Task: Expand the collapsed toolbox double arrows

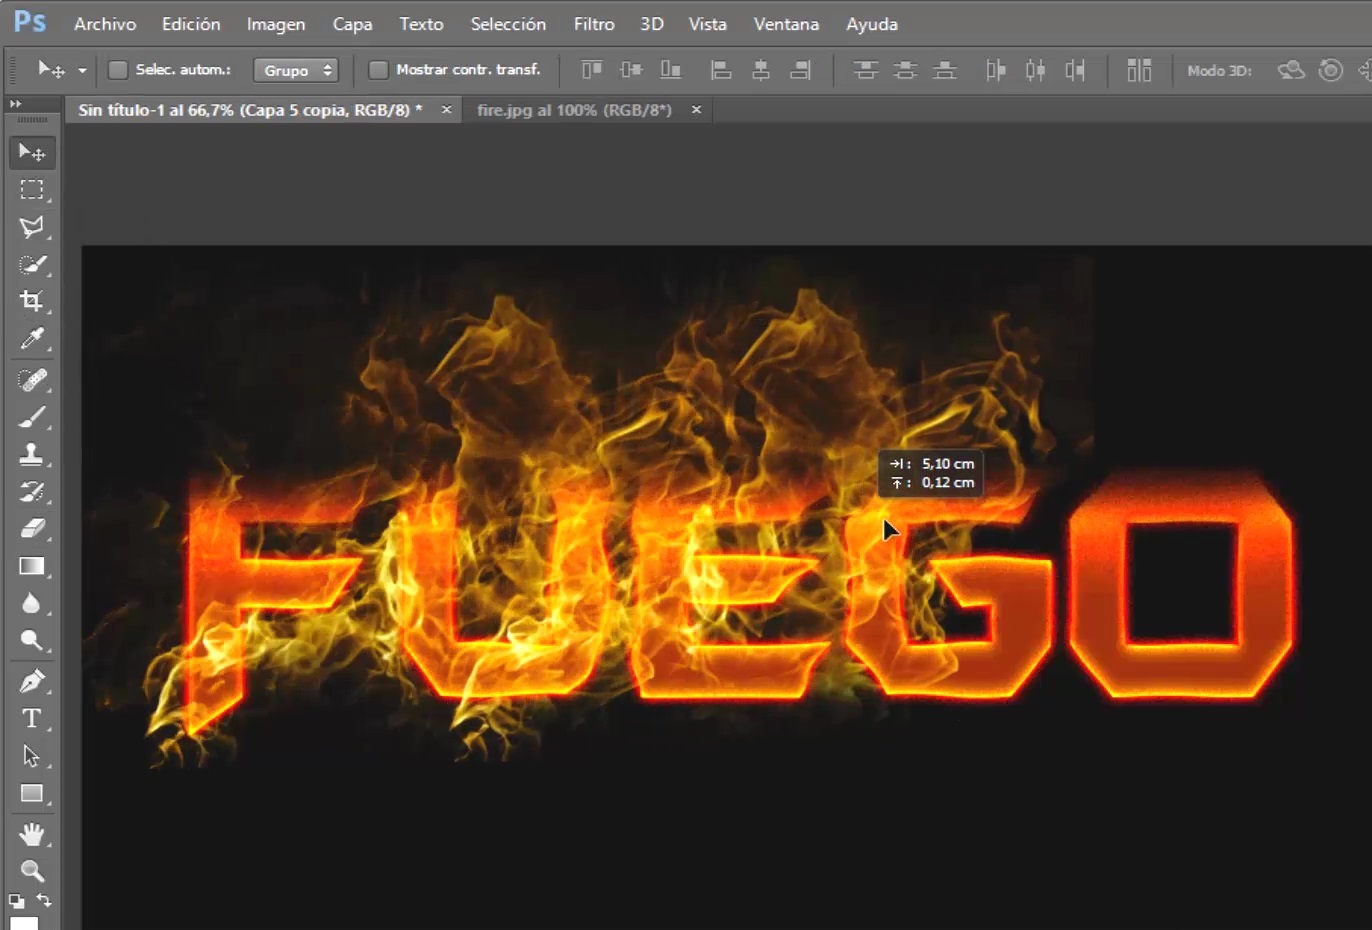Action: pyautogui.click(x=15, y=104)
